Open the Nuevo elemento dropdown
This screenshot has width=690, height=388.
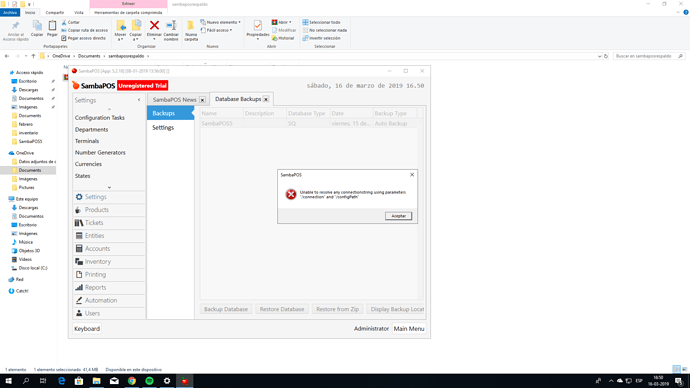pyautogui.click(x=221, y=22)
